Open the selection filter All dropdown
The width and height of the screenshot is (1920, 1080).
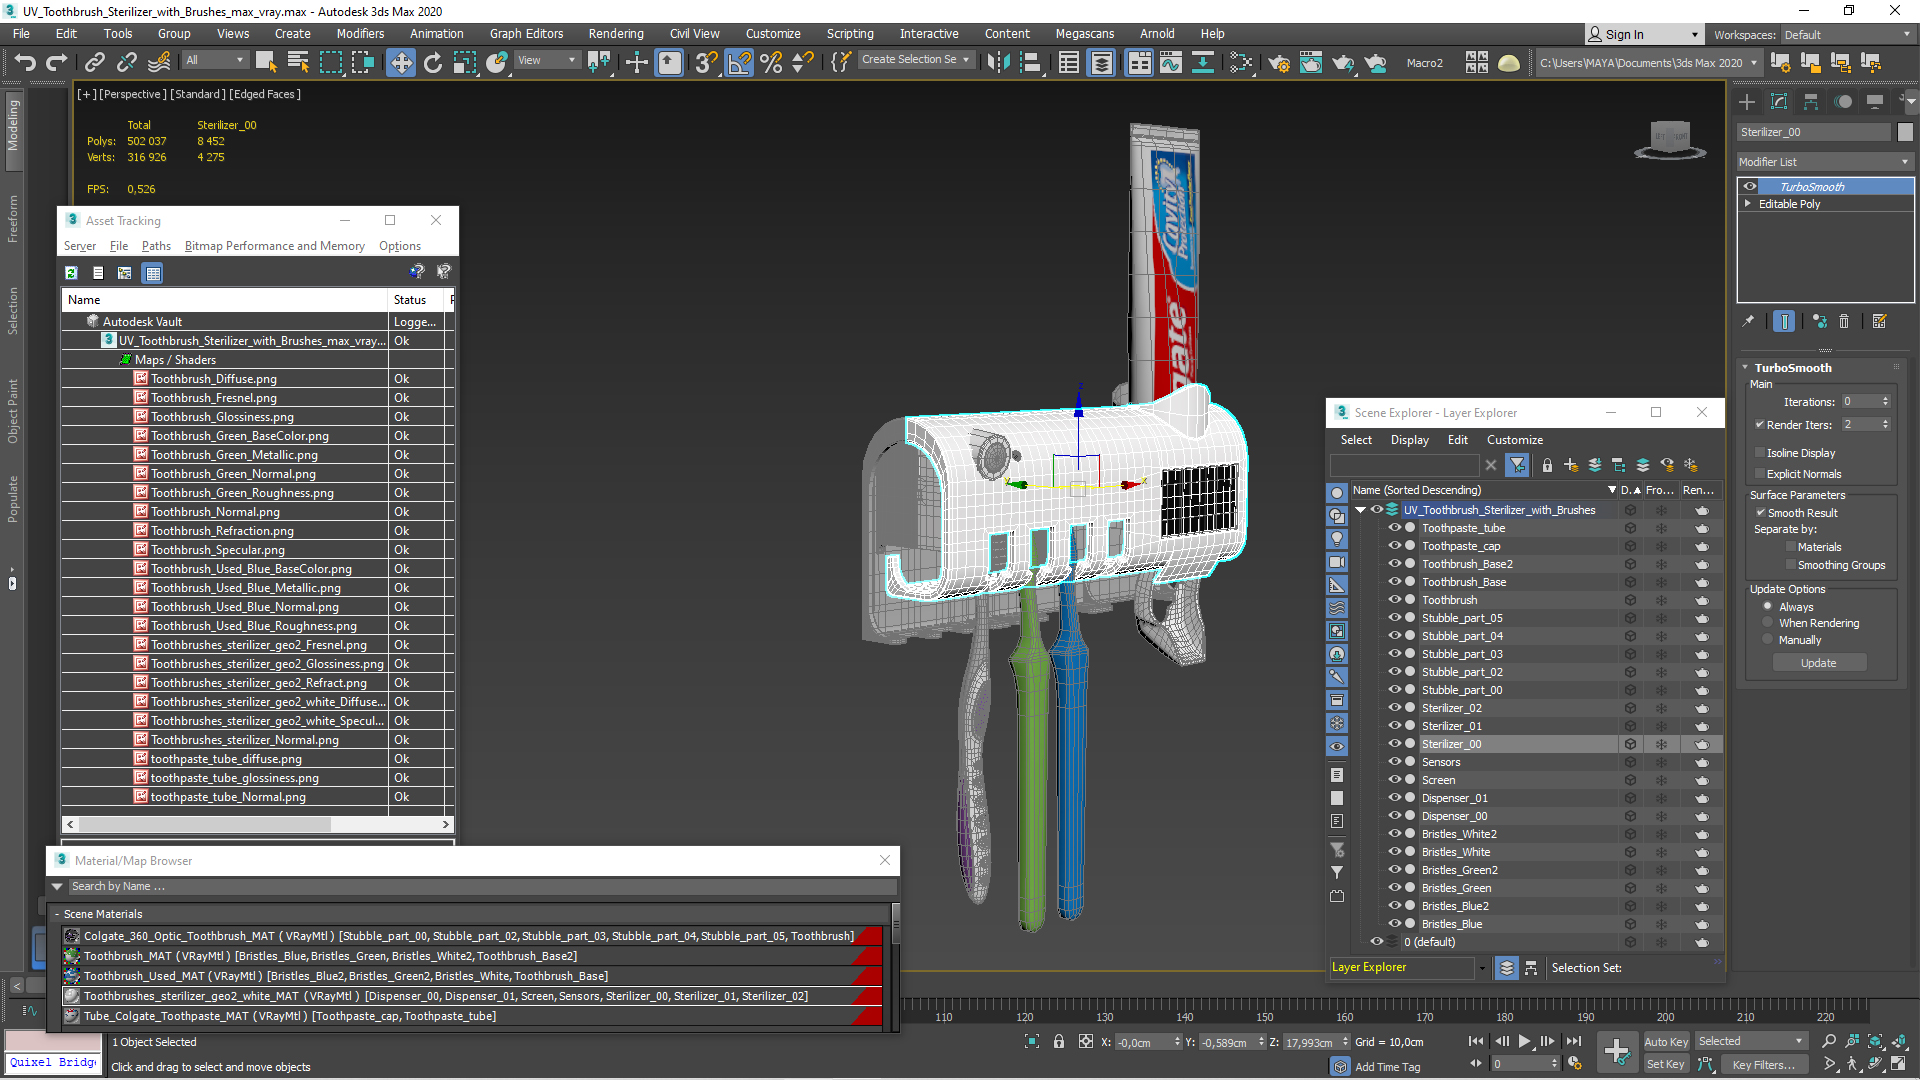pyautogui.click(x=214, y=60)
